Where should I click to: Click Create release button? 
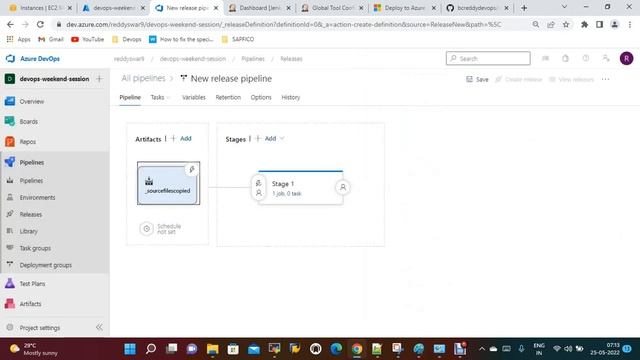(519, 79)
